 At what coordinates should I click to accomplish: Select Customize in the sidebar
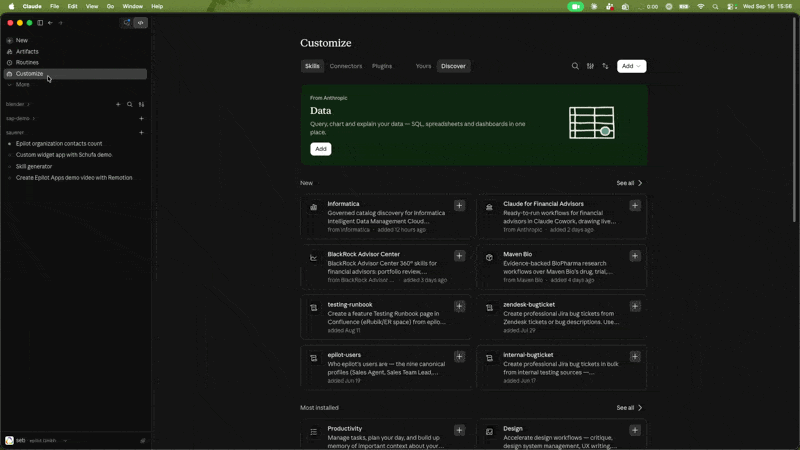pyautogui.click(x=75, y=73)
